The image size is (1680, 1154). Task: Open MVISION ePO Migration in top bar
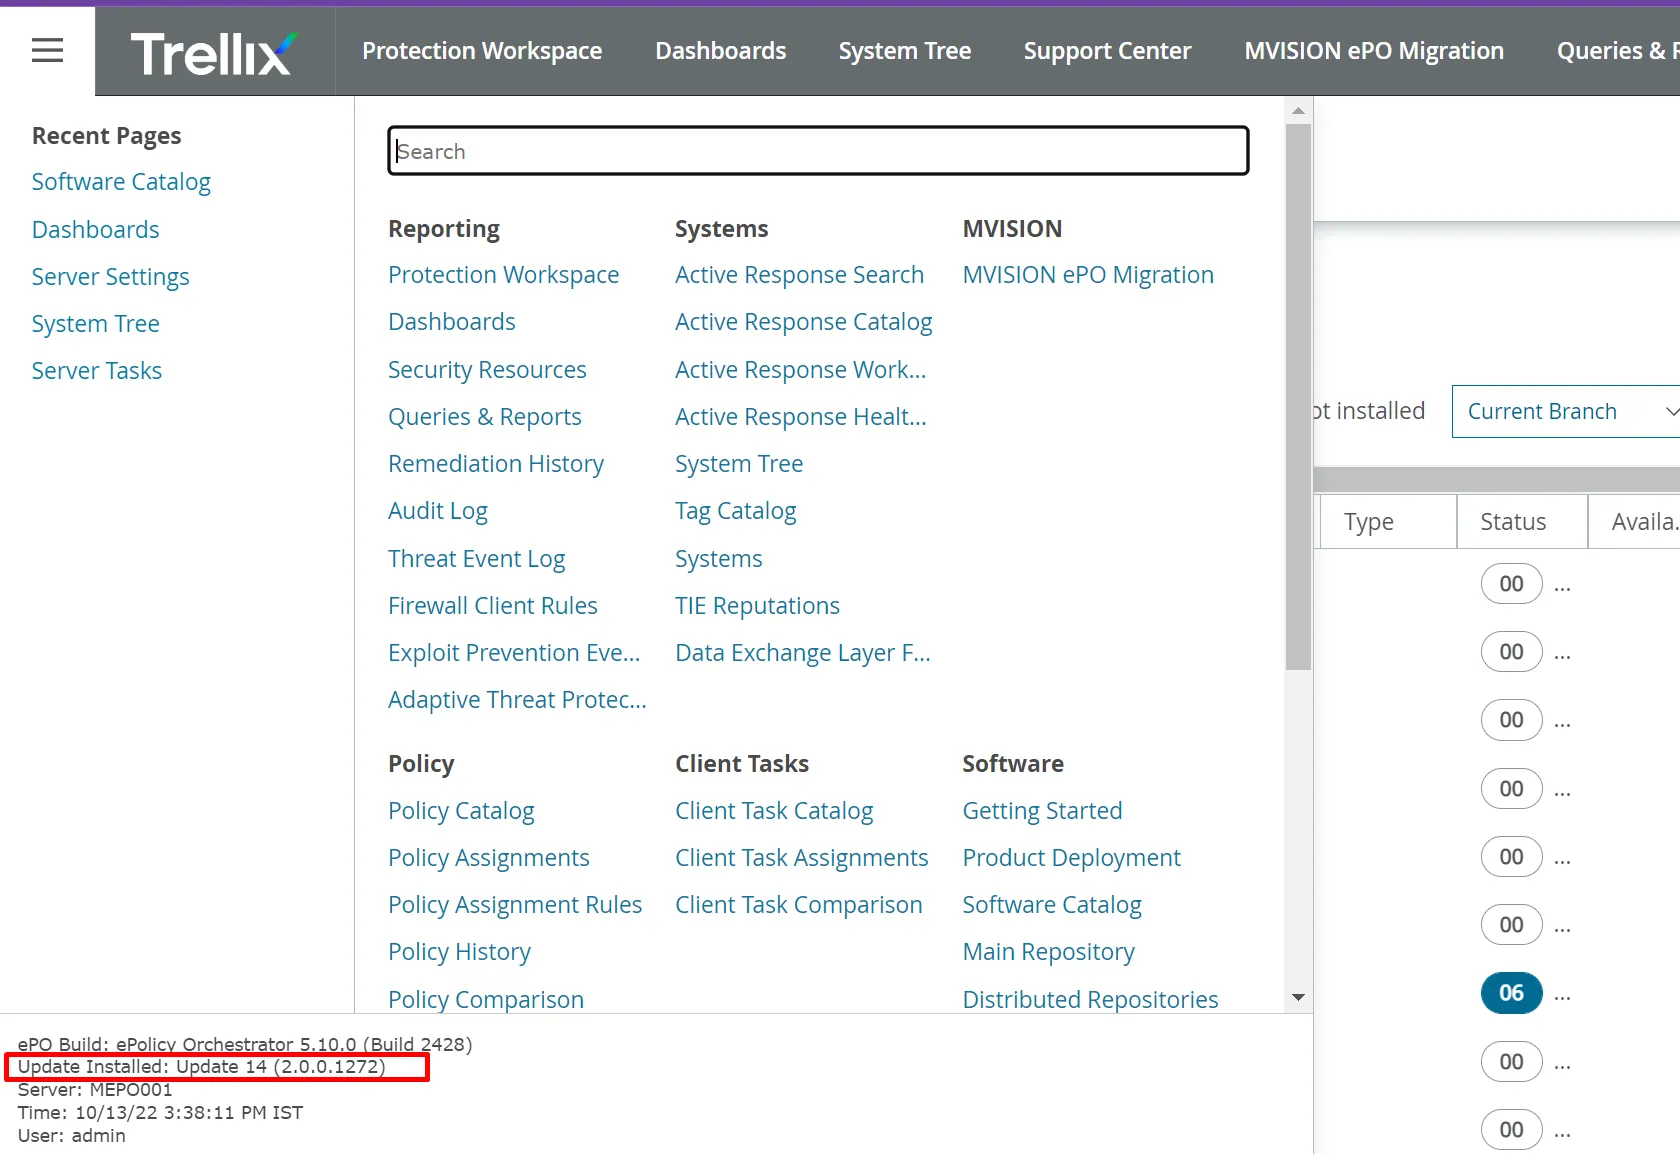point(1373,51)
